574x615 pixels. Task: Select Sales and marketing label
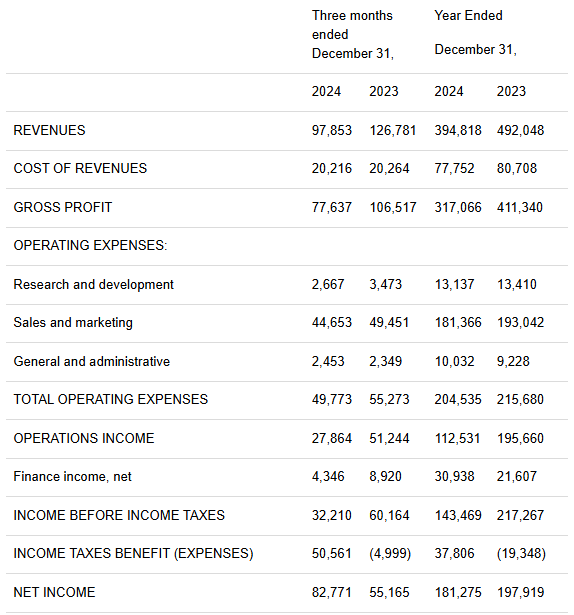(x=73, y=322)
